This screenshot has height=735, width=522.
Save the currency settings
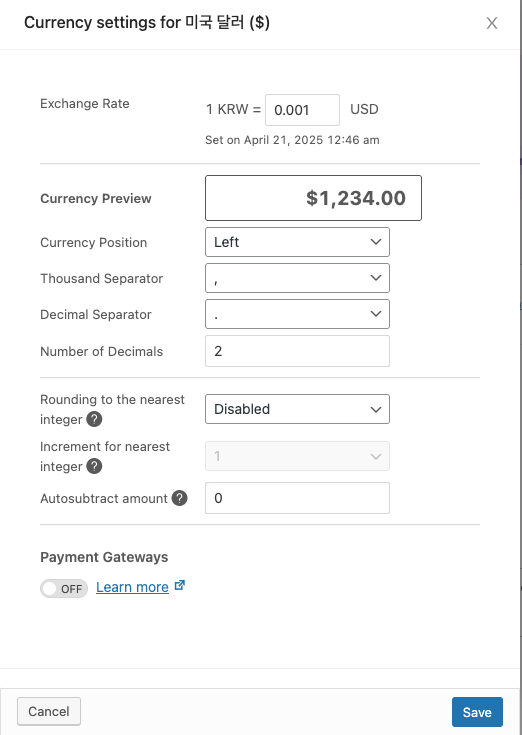(x=477, y=712)
